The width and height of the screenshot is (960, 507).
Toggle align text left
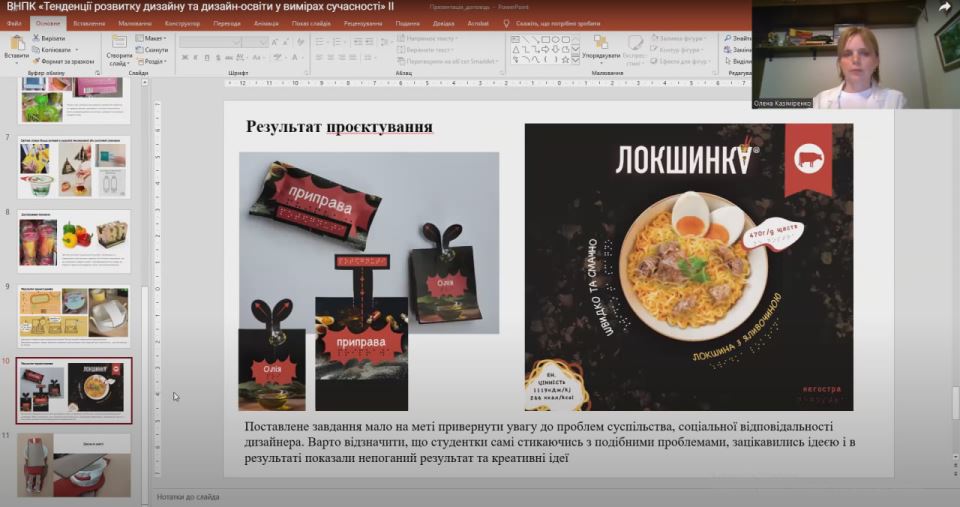(x=320, y=58)
